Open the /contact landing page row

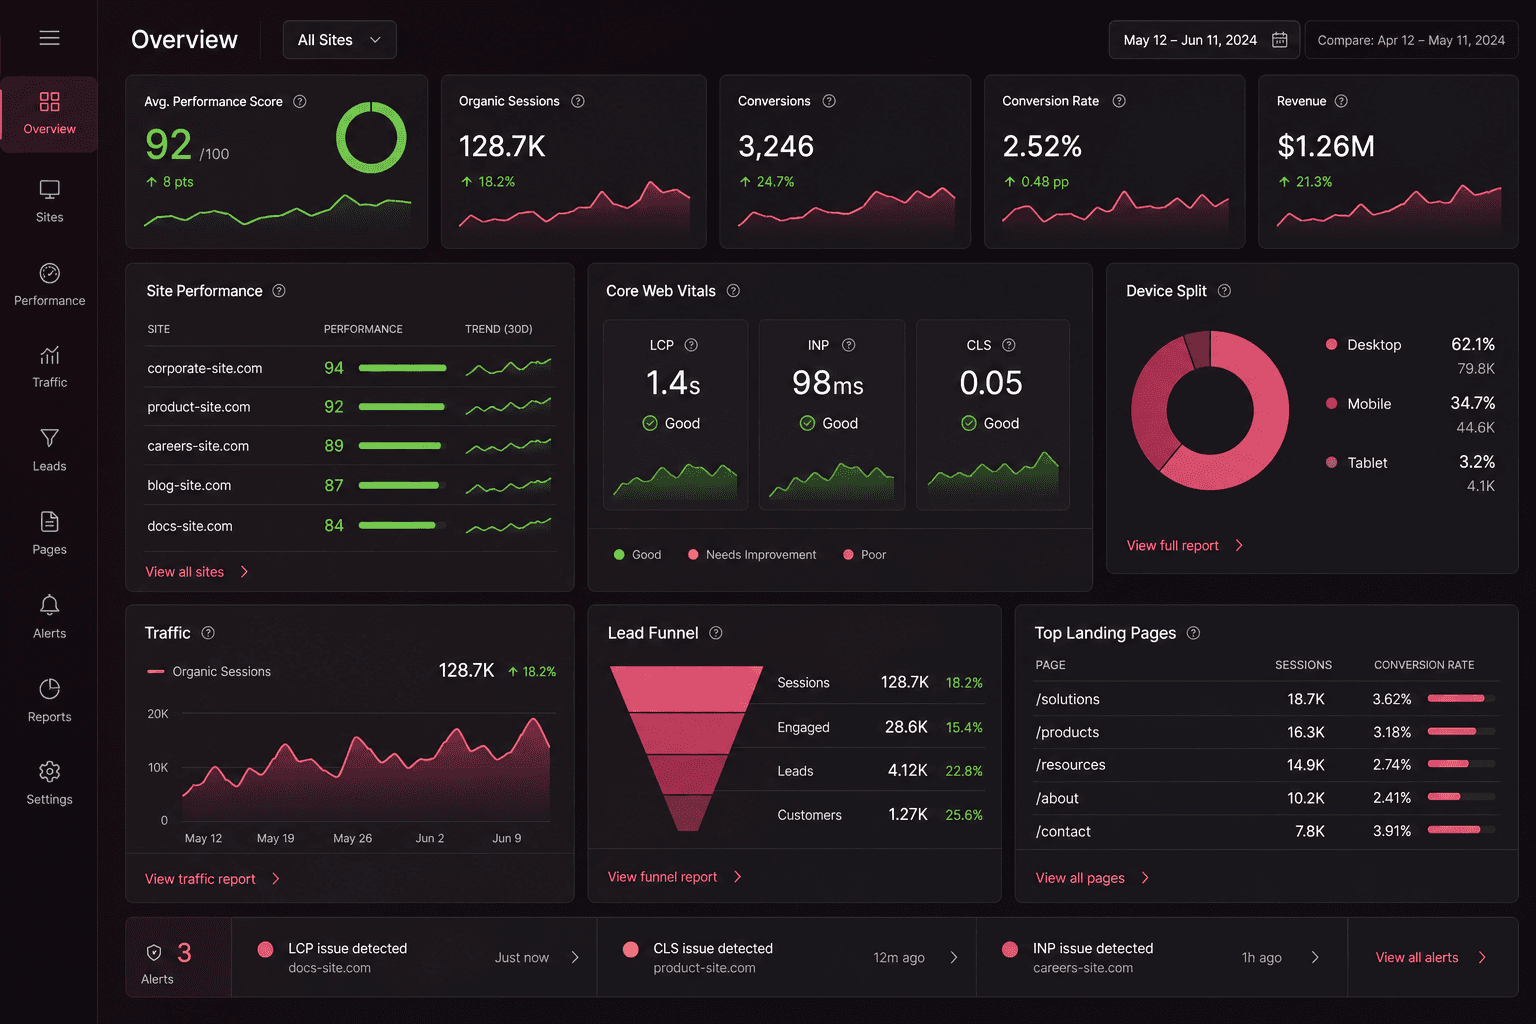(x=1266, y=831)
